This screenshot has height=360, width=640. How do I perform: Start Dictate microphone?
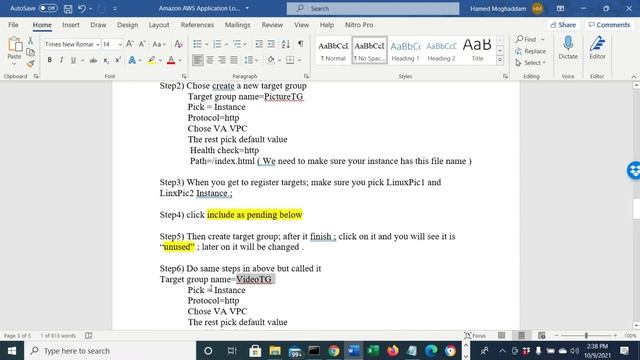point(568,48)
